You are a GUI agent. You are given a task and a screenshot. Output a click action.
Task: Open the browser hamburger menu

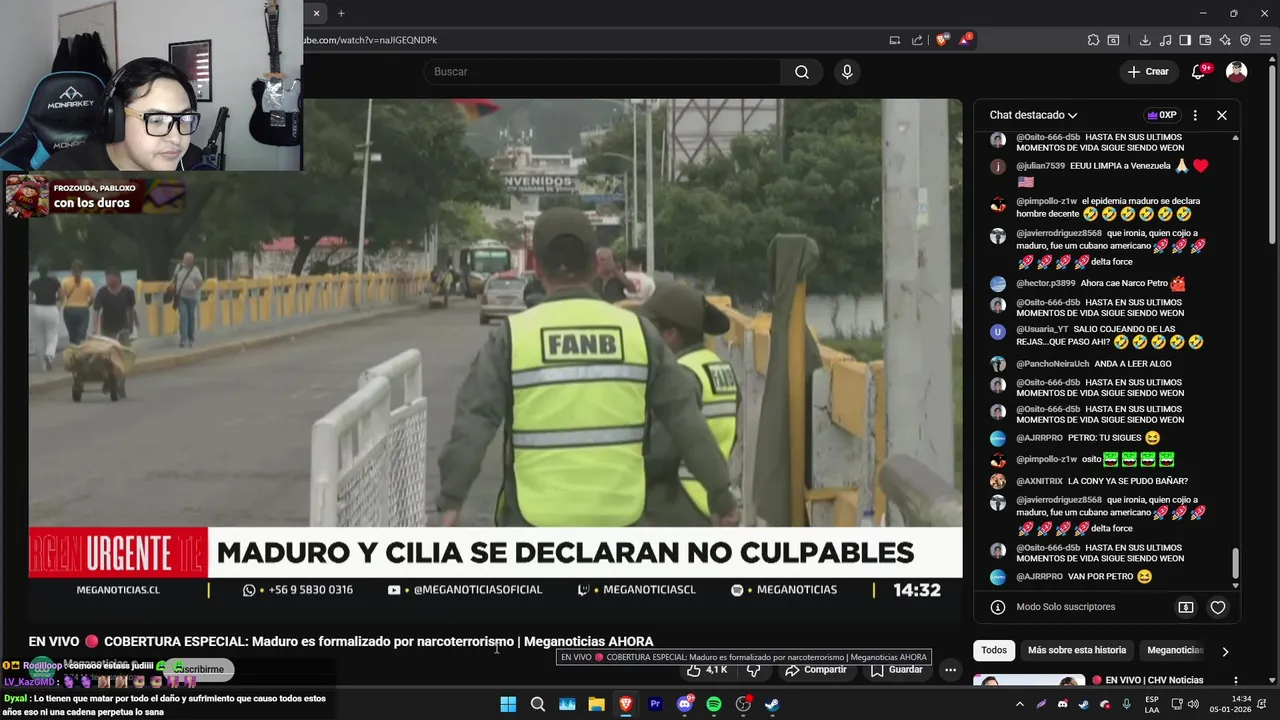tap(1266, 40)
